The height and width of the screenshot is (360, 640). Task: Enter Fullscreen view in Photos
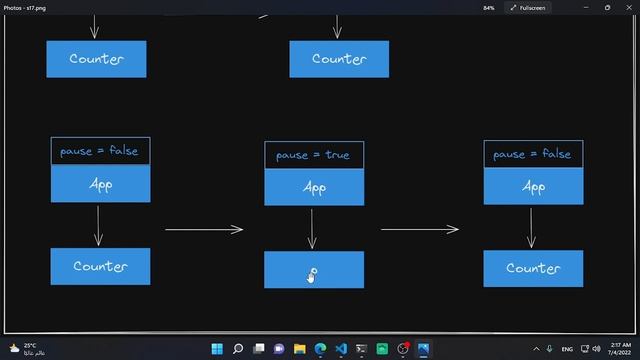click(x=528, y=8)
